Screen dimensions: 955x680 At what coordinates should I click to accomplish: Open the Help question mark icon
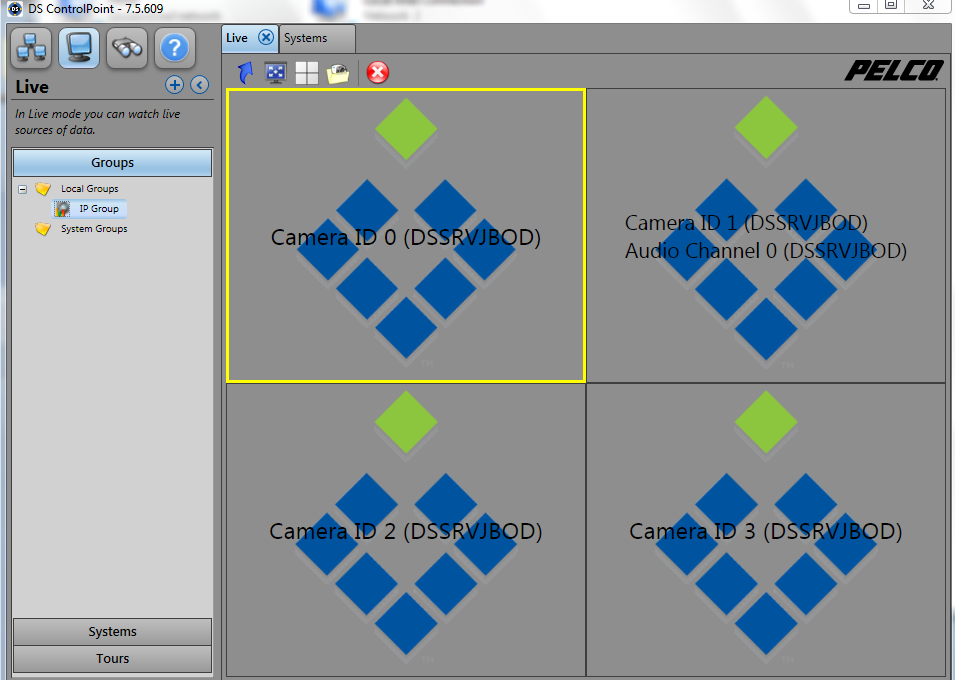pyautogui.click(x=175, y=48)
